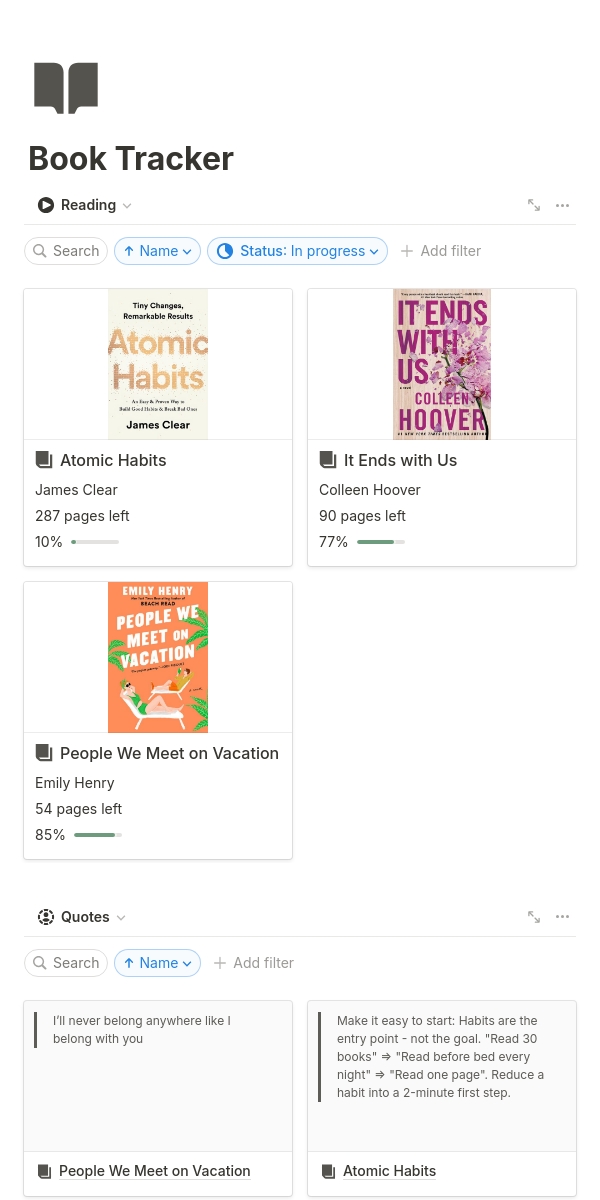
Task: Open the Status: In progress filter dropdown
Action: point(297,251)
